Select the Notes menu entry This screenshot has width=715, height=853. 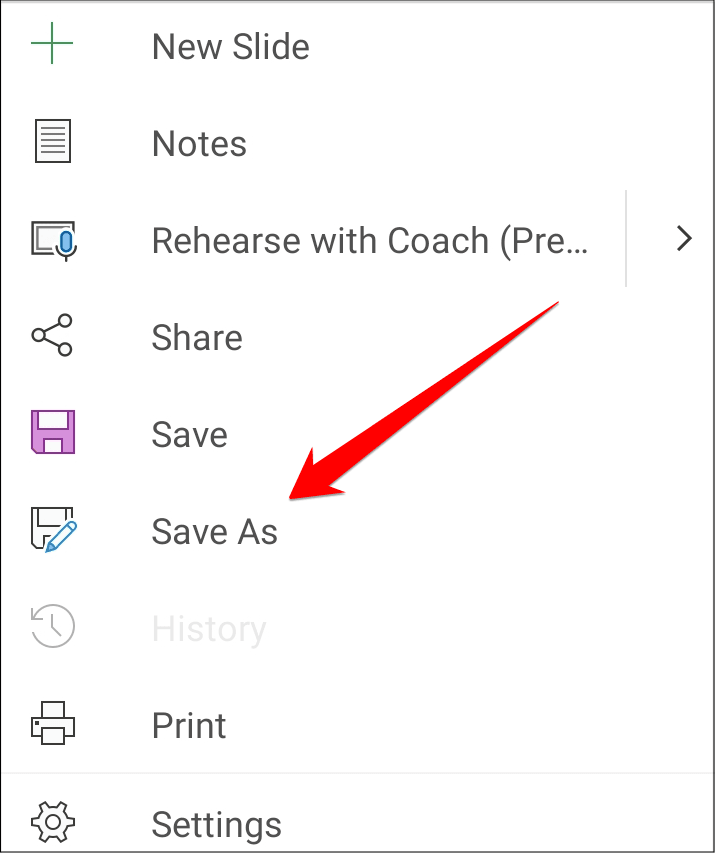tap(199, 143)
